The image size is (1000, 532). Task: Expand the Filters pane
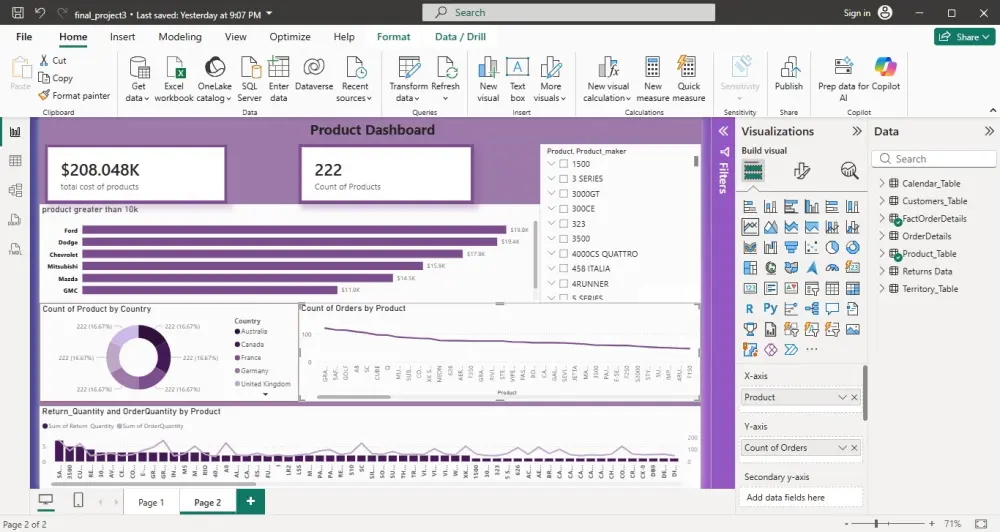(723, 131)
